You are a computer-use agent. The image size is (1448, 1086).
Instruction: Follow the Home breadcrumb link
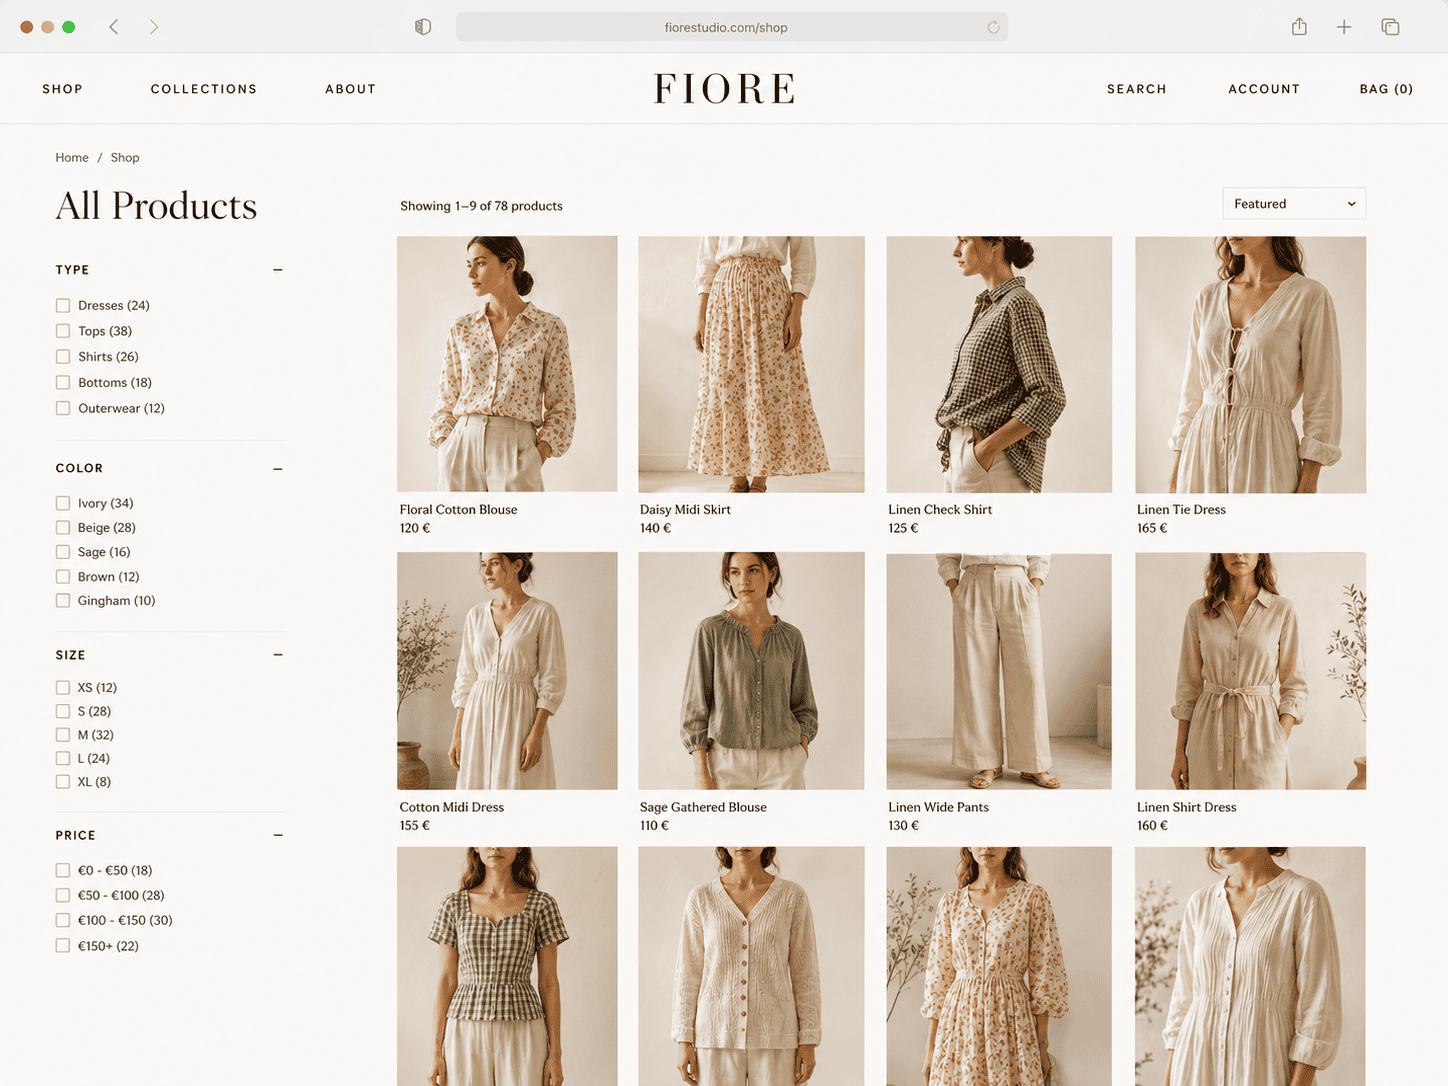coord(72,158)
